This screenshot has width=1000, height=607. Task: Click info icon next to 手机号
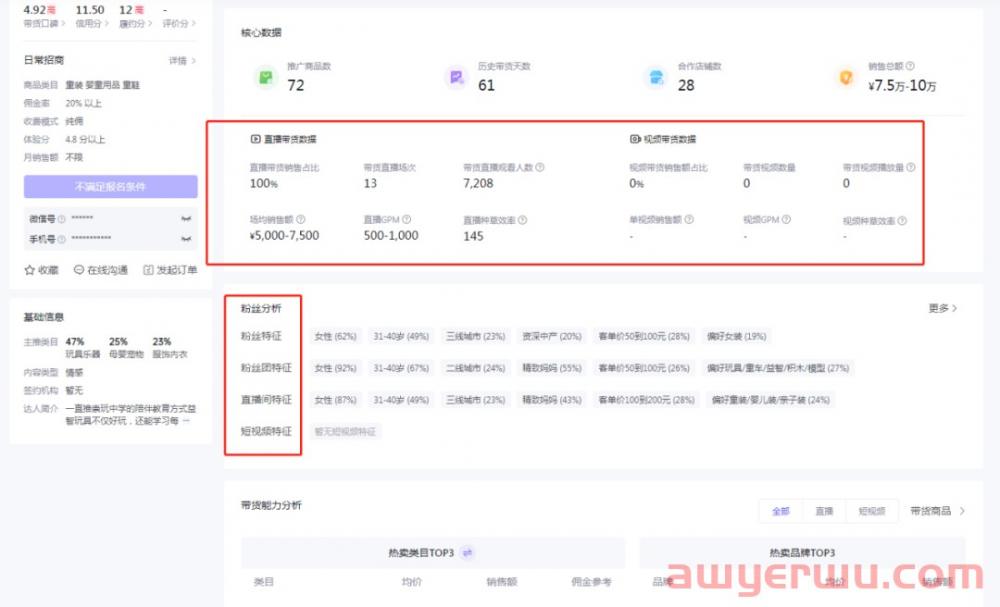[x=61, y=239]
